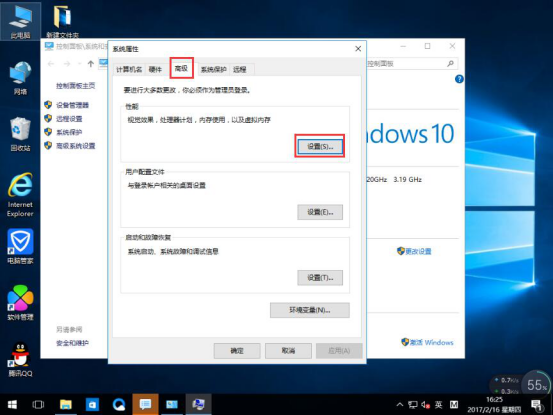Viewport: 553px width, 415px height.
Task: Select the System Properties taskbar item
Action: [199, 404]
